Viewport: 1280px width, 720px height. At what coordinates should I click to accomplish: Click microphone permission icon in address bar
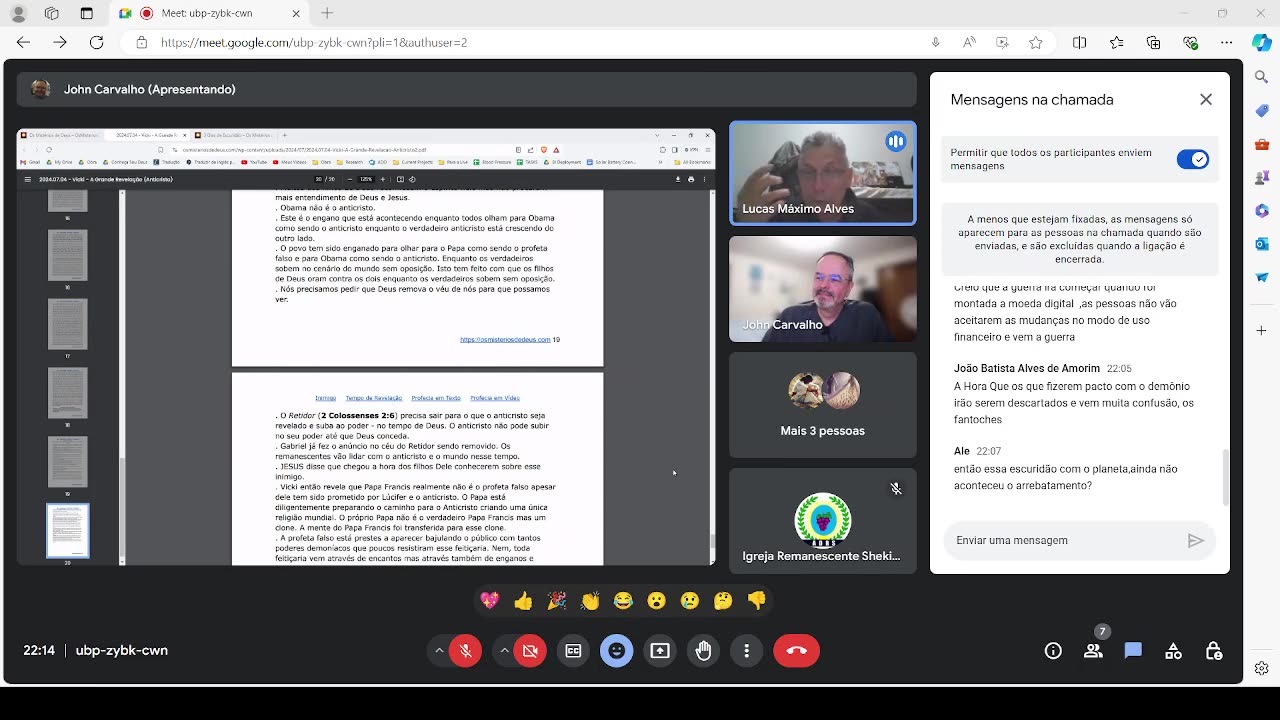935,42
